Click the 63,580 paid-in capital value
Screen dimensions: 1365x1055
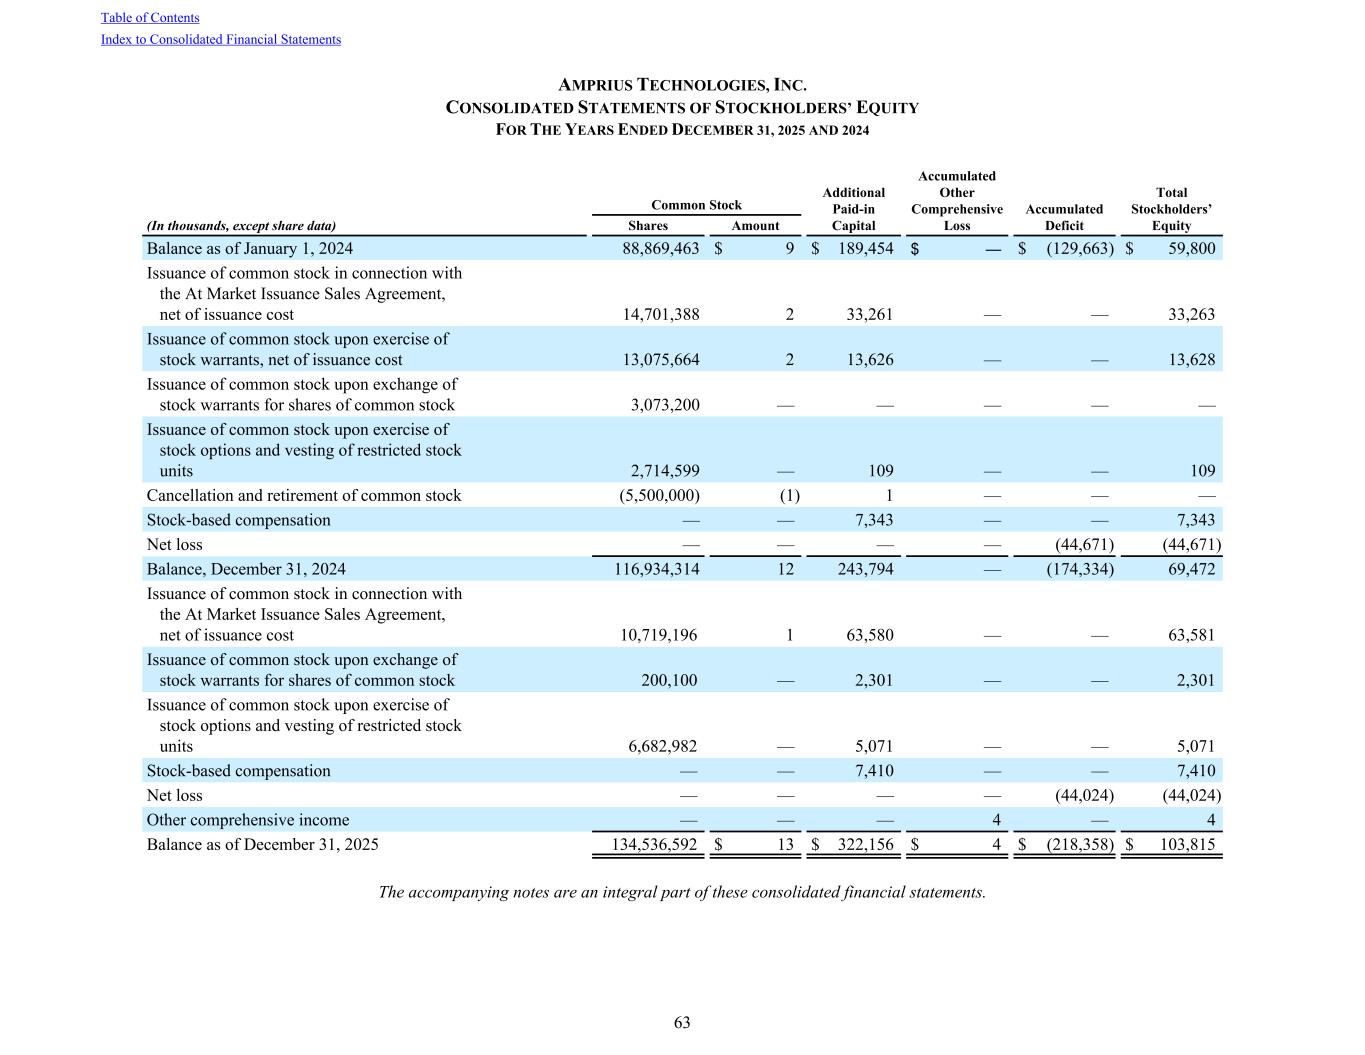coord(867,636)
